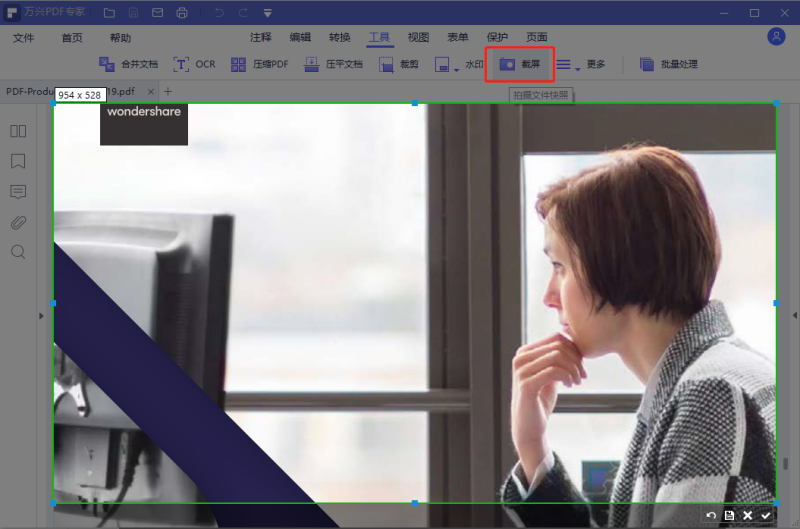800x529 pixels.
Task: Expand right panel with arrow
Action: click(794, 315)
